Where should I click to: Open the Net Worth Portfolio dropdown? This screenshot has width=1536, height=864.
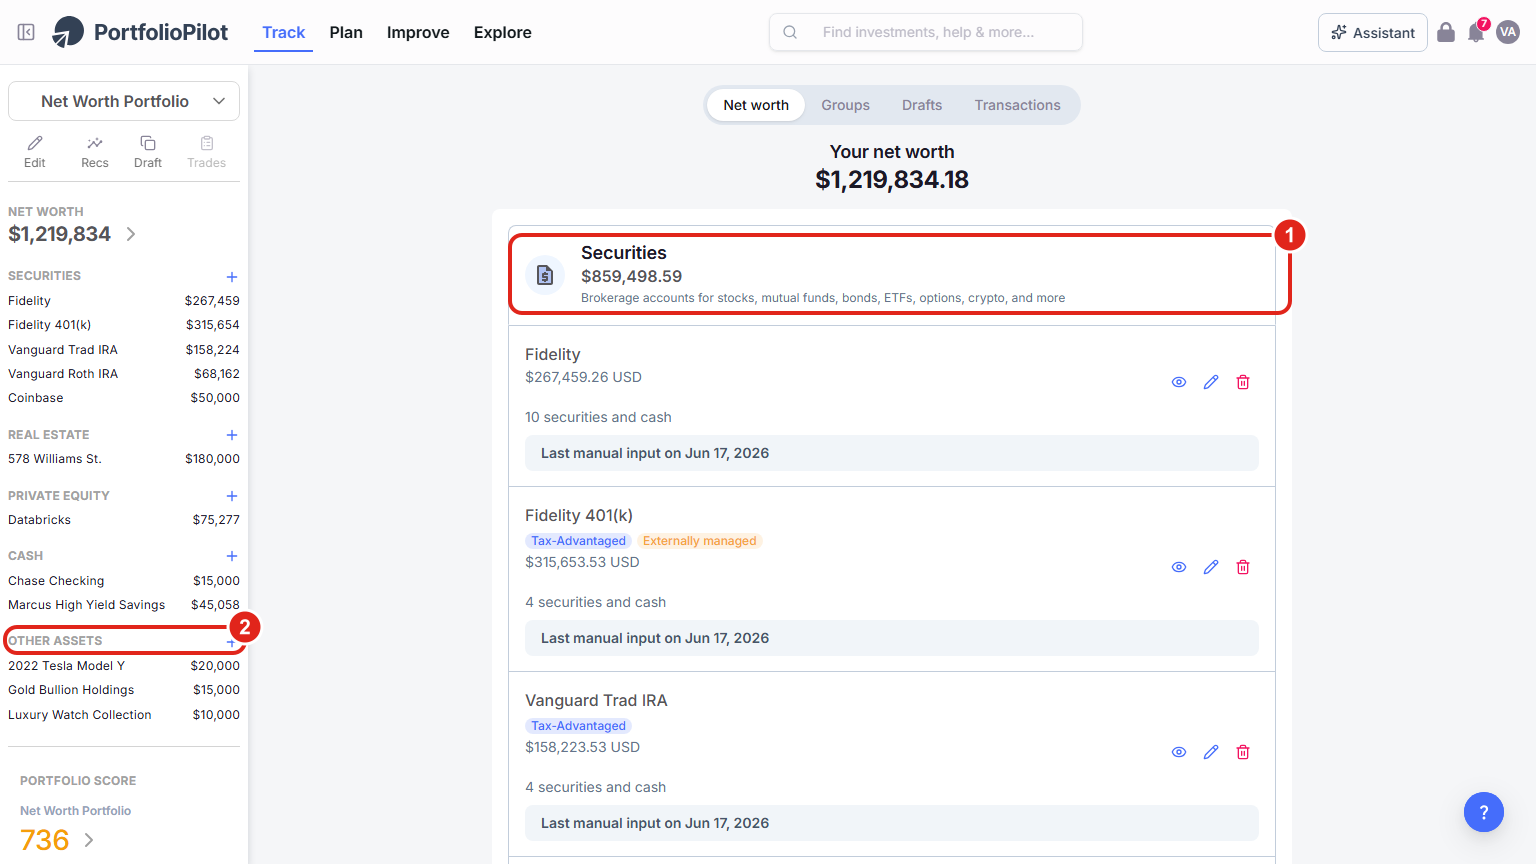click(x=124, y=101)
